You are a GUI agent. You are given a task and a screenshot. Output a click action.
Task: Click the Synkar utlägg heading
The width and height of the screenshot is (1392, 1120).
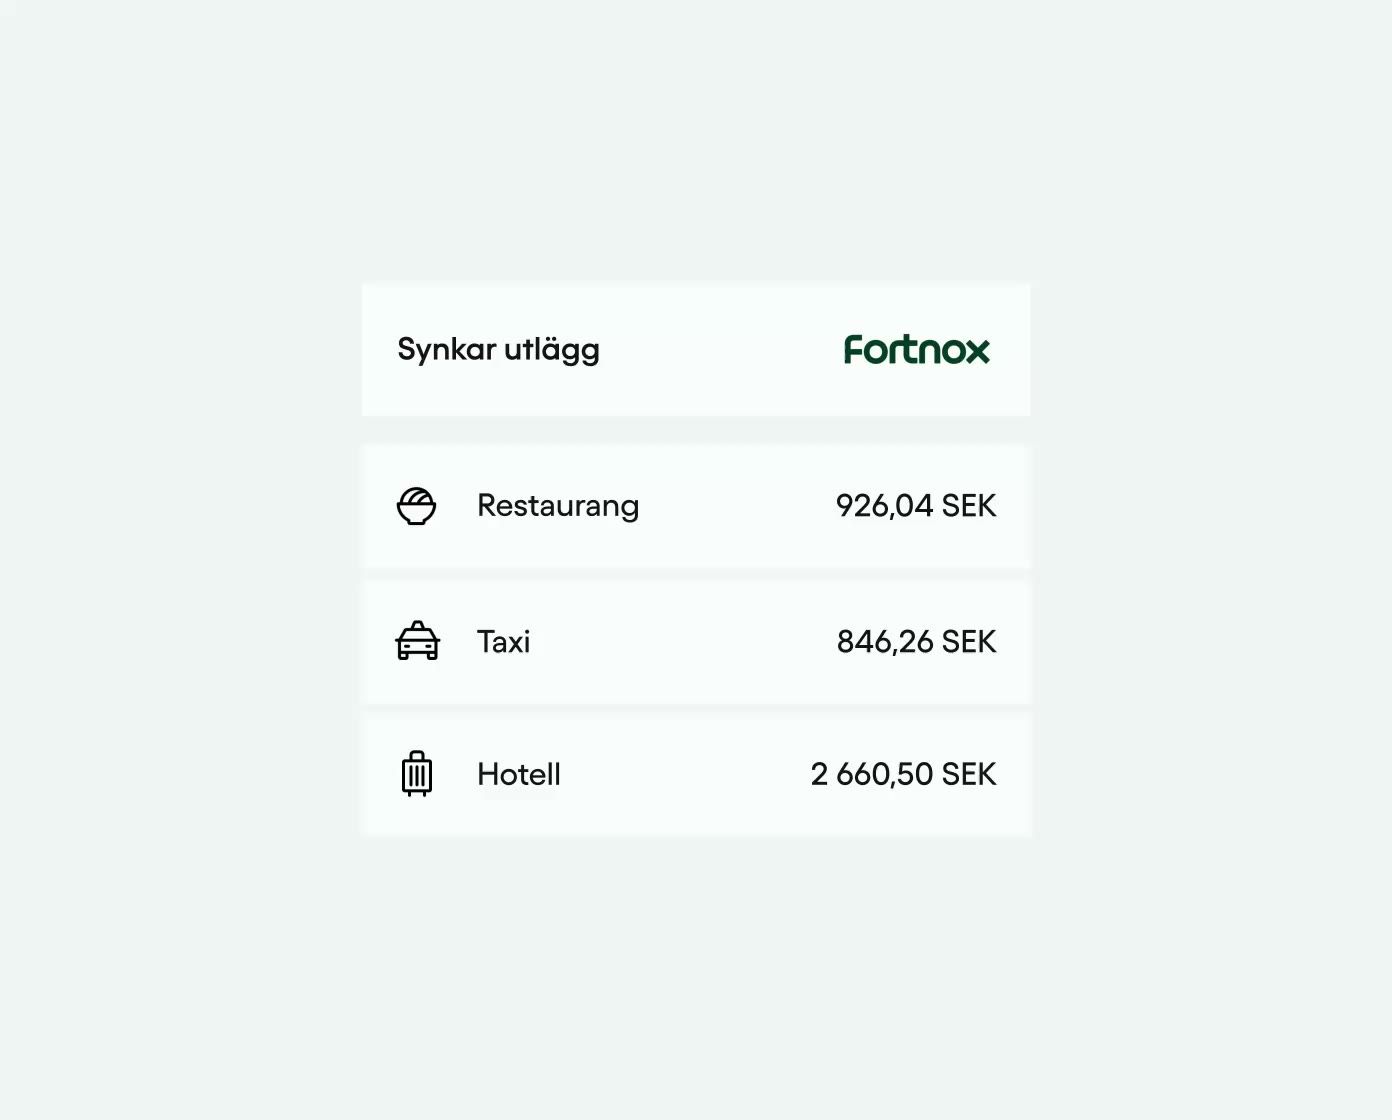click(498, 350)
